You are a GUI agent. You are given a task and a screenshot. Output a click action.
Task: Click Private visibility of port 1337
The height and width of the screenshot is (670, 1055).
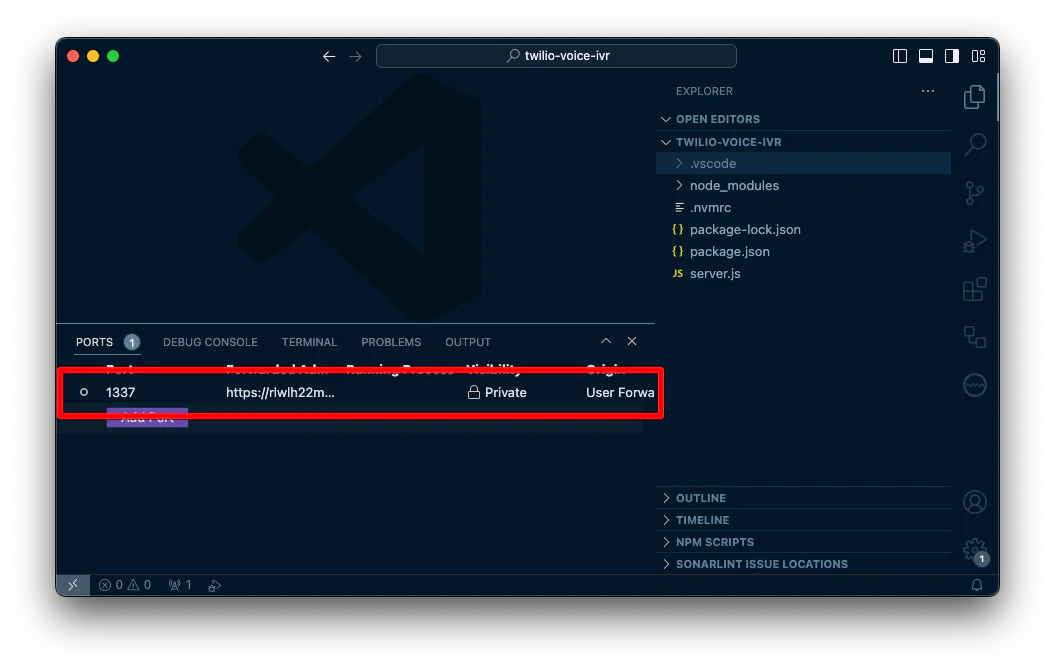pos(497,392)
